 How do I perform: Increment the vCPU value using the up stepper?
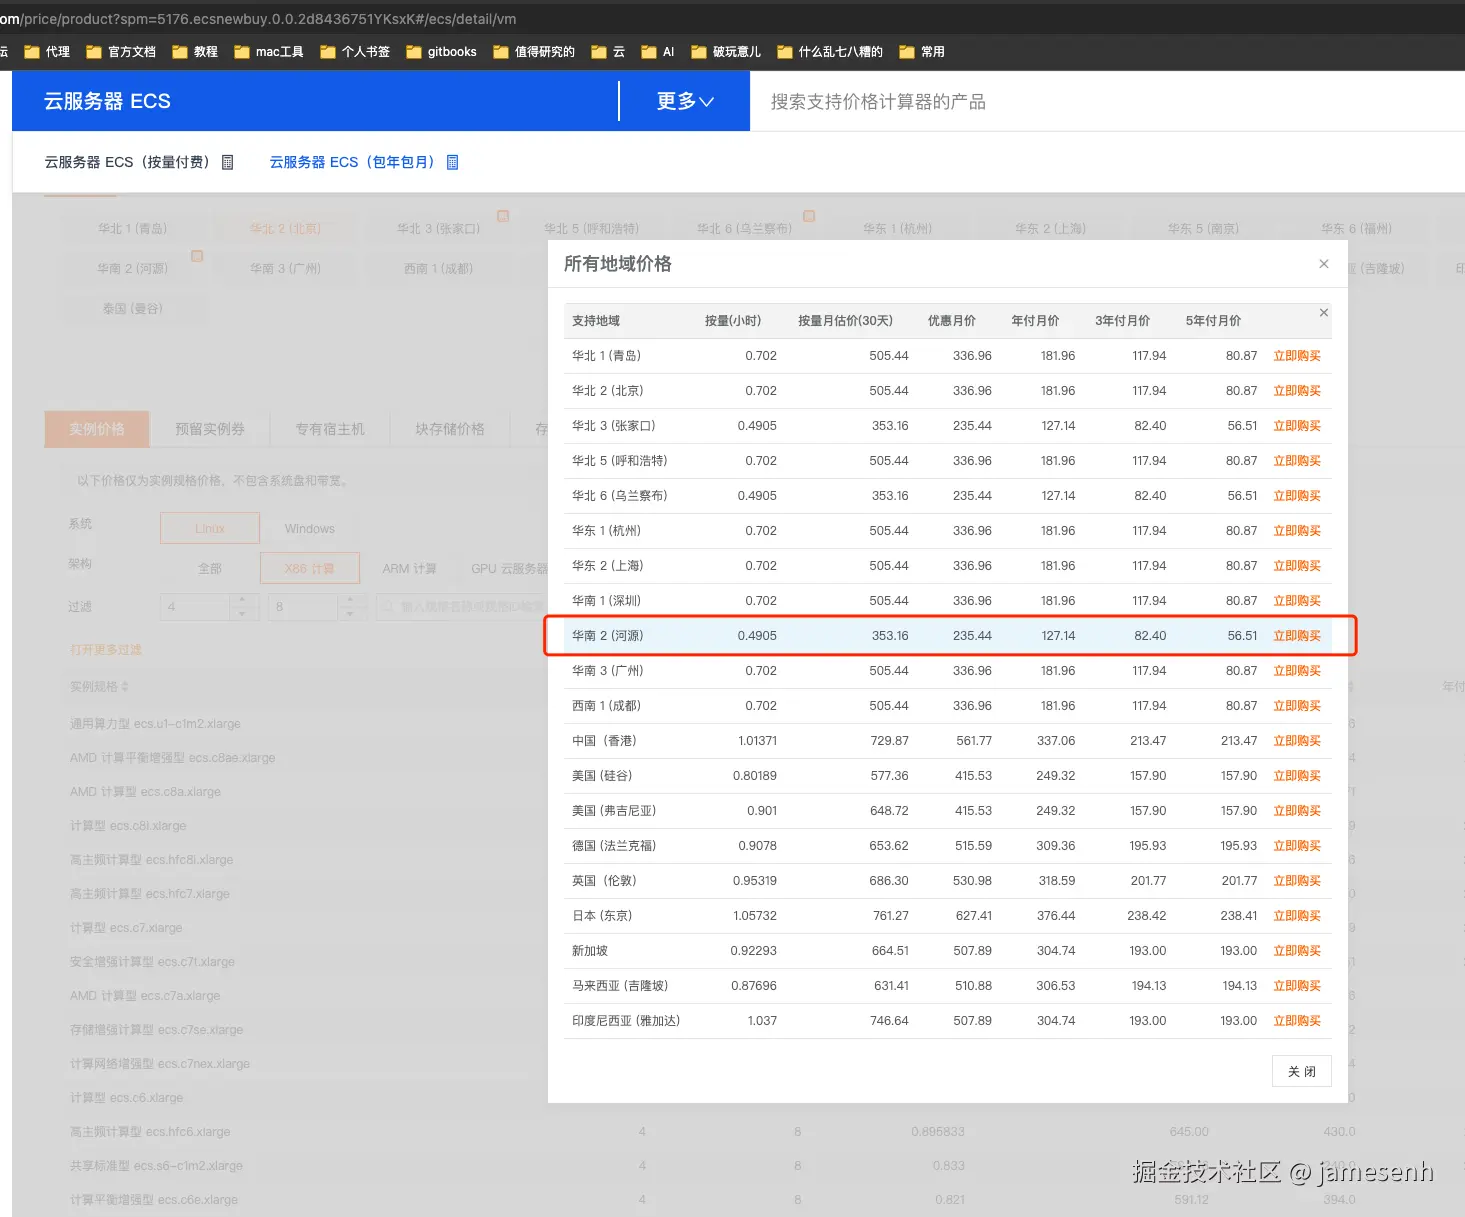241,598
